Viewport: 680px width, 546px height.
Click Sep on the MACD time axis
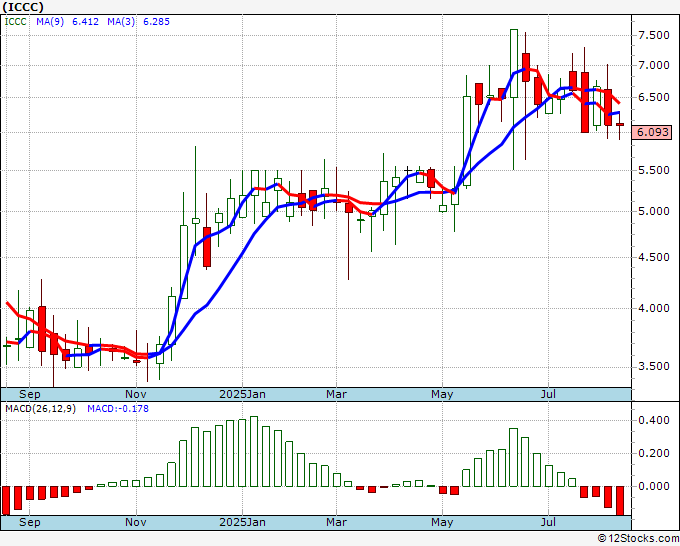pos(29,522)
